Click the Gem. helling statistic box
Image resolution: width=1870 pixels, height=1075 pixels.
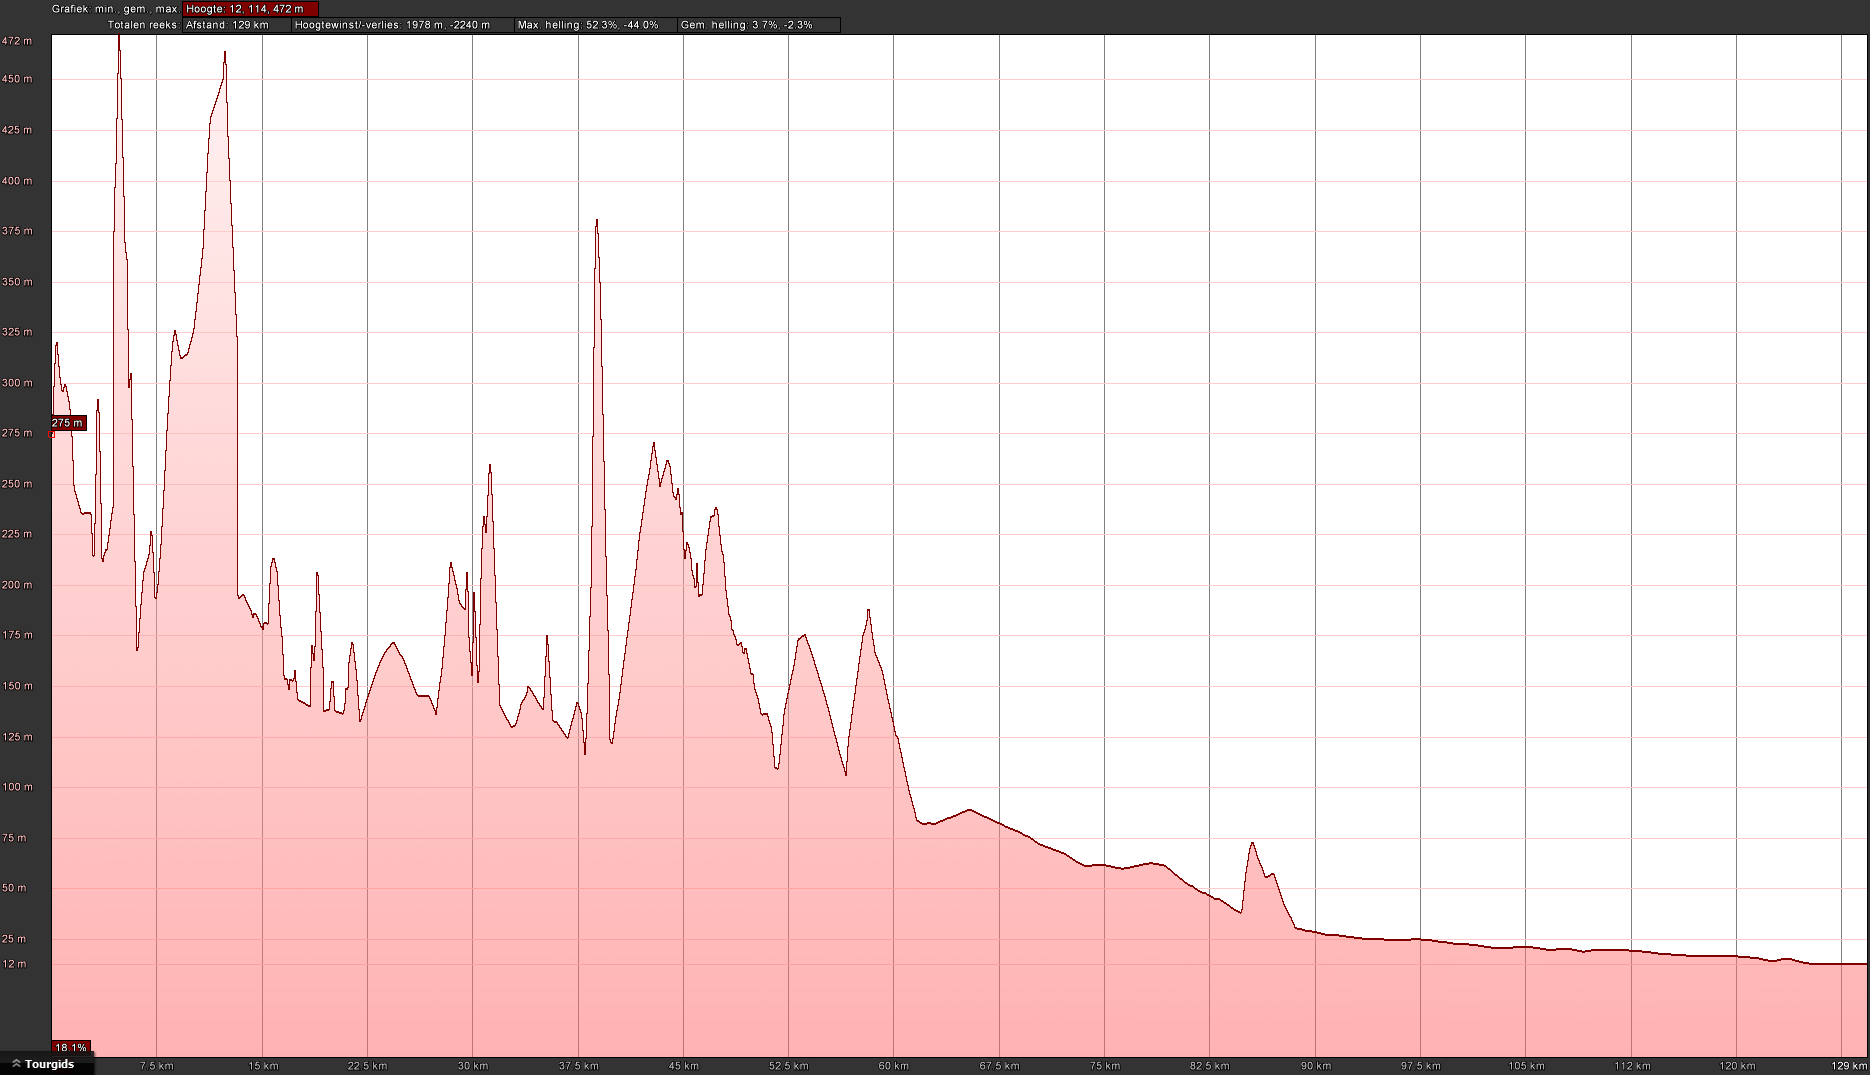coord(757,25)
